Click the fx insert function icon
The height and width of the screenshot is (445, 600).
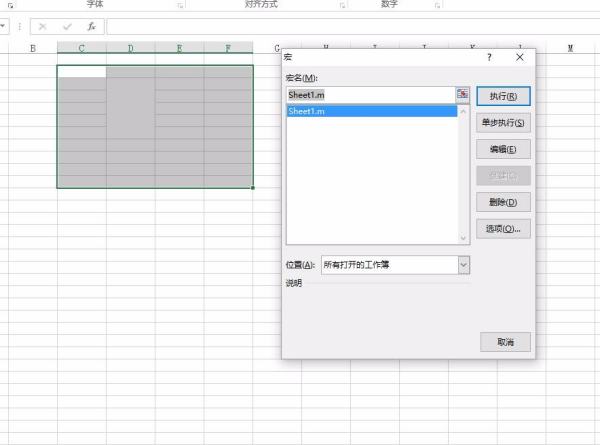(92, 26)
